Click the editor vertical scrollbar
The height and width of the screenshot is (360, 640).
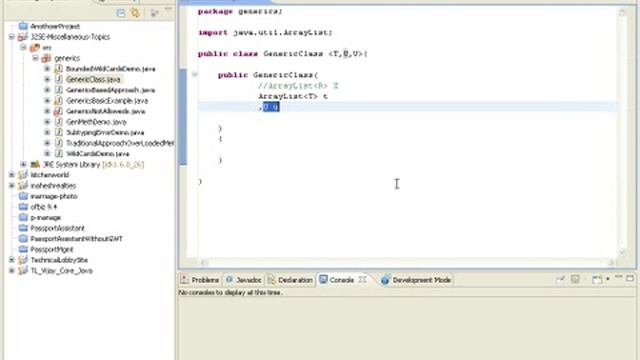622,131
